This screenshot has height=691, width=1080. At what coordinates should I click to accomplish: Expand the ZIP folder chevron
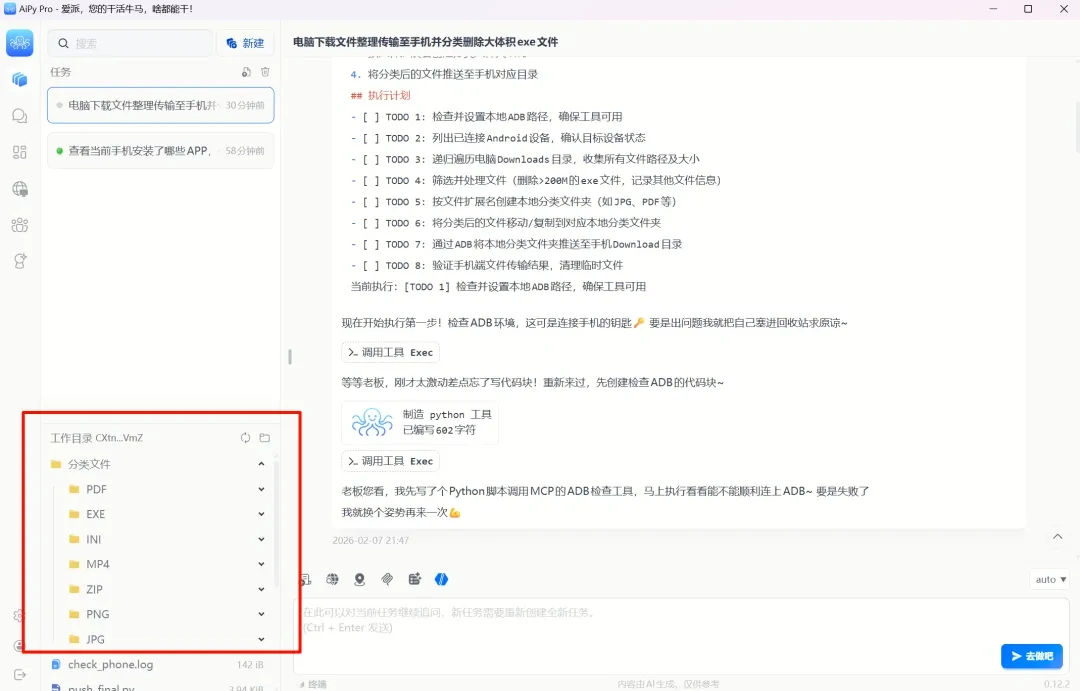click(261, 589)
